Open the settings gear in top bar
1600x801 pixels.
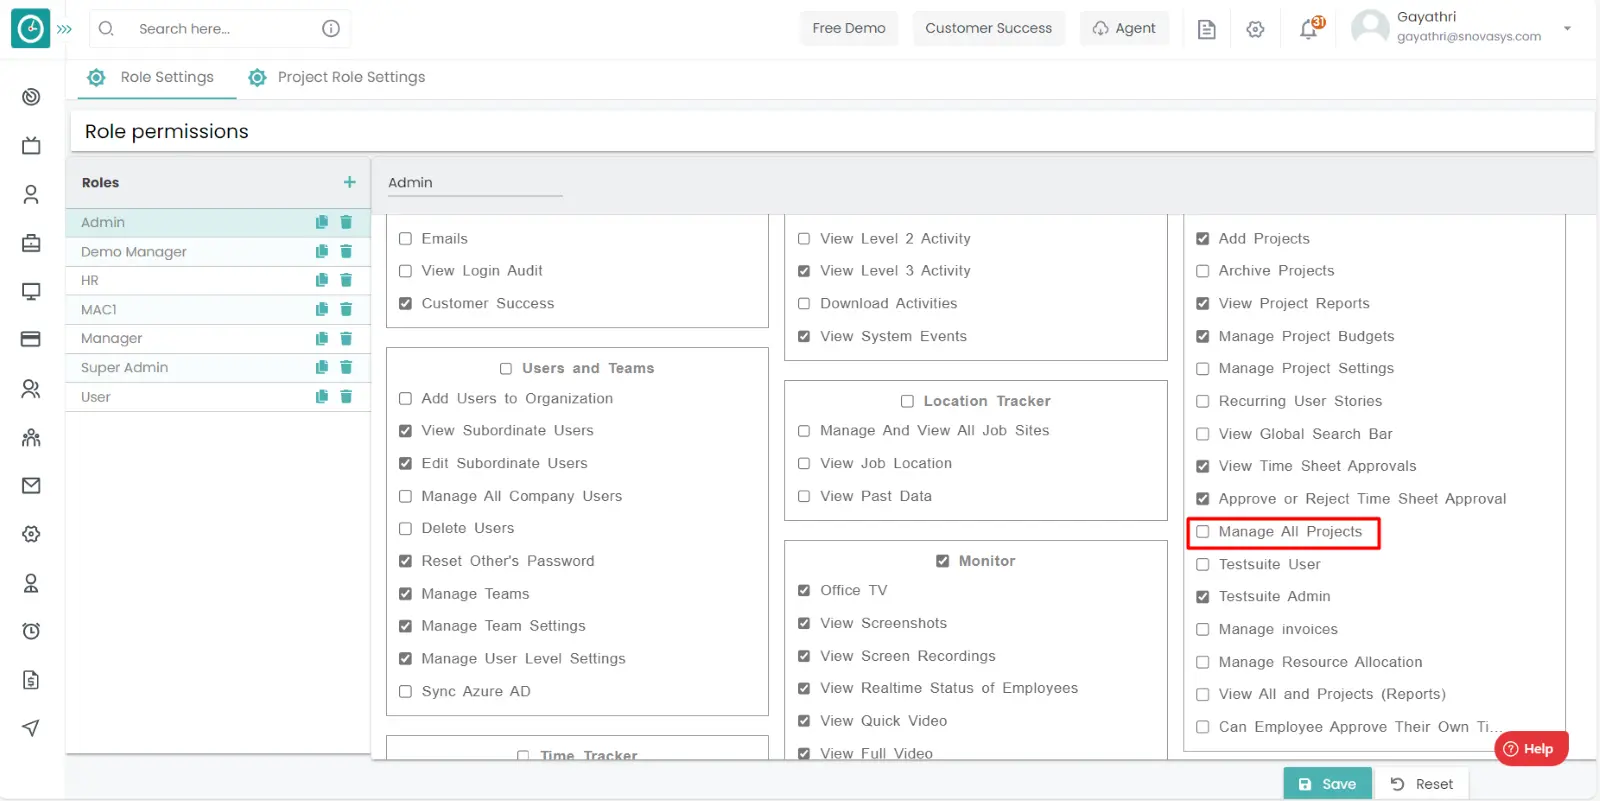(x=1255, y=29)
